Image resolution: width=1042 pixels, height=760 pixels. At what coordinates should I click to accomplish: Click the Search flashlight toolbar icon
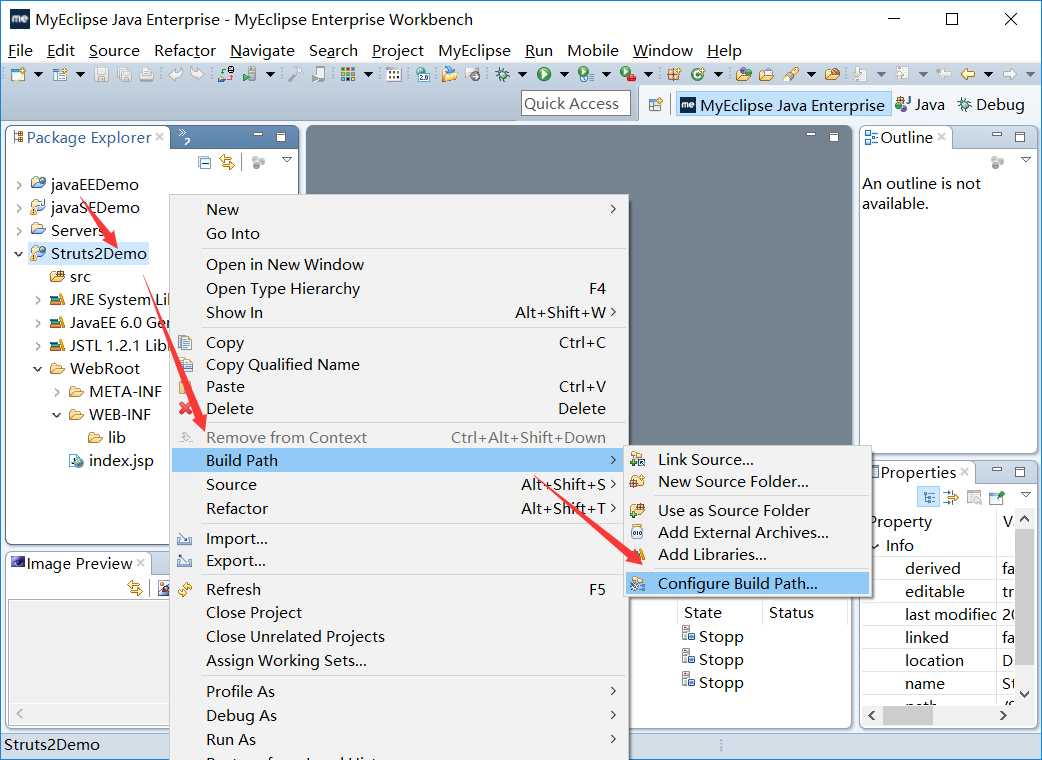(x=790, y=74)
